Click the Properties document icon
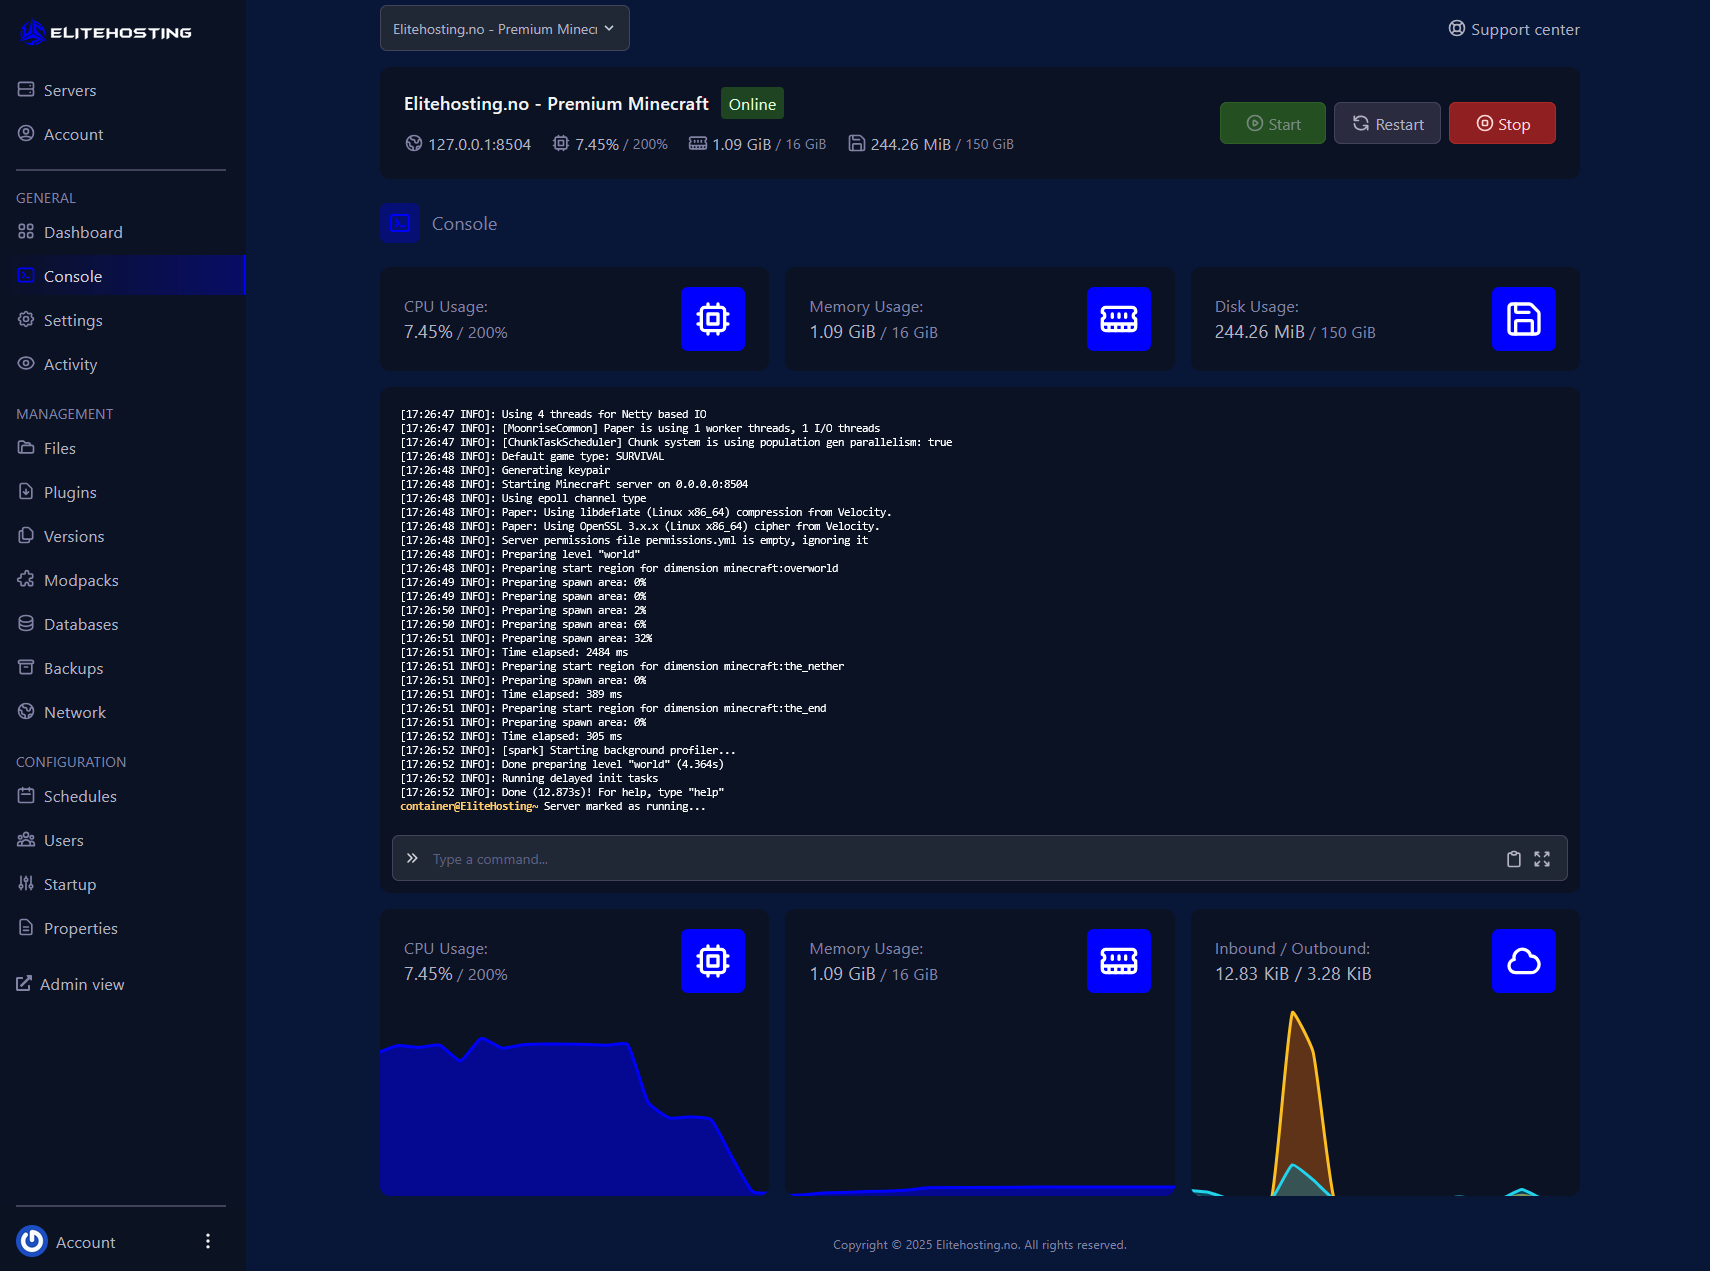The height and width of the screenshot is (1271, 1710). coord(26,928)
